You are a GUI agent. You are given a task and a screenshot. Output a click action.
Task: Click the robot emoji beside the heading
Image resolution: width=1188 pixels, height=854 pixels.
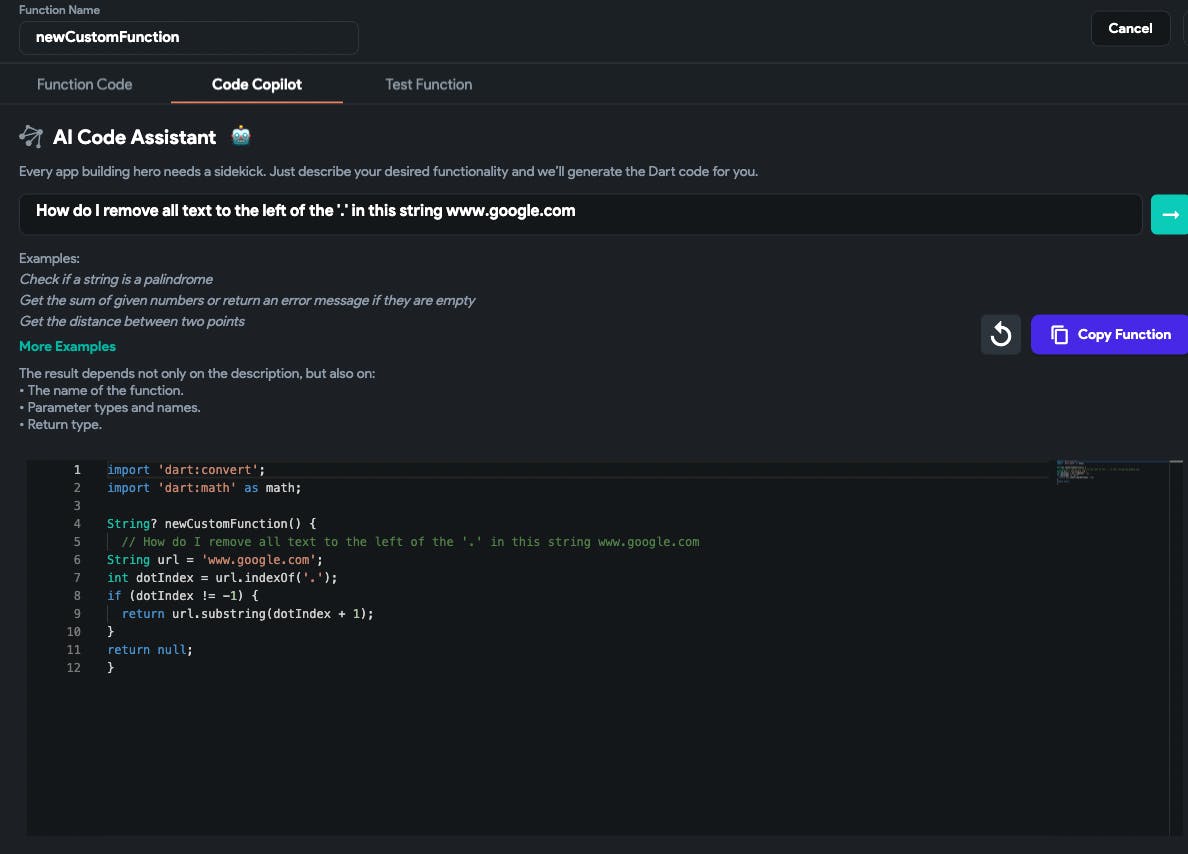(240, 136)
